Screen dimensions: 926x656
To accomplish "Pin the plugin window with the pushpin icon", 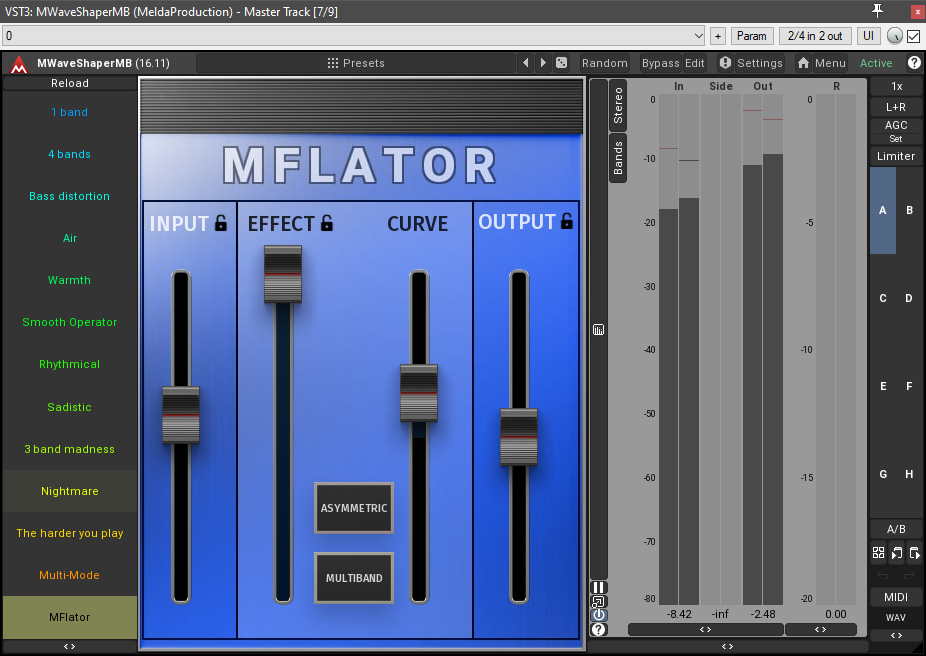I will coord(878,11).
